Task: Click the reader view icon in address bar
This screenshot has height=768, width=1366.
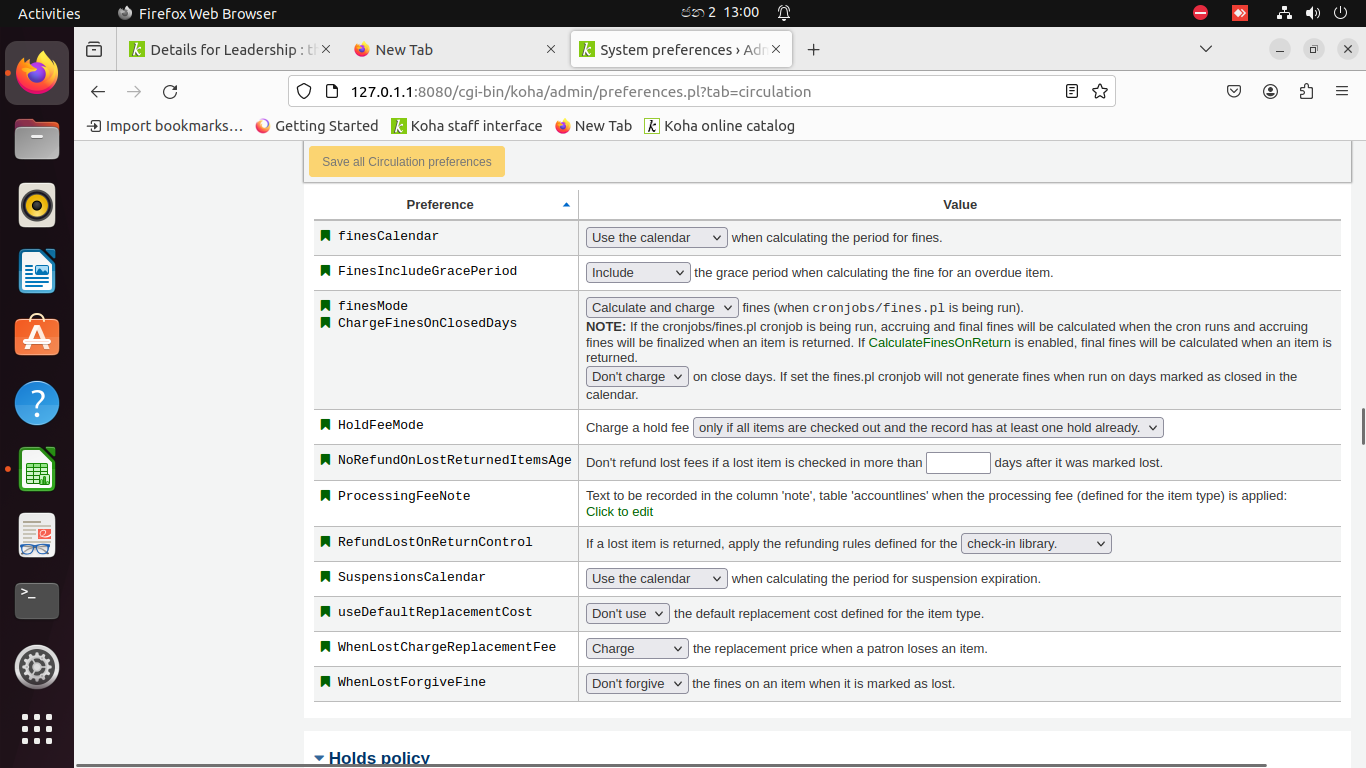Action: (1072, 91)
